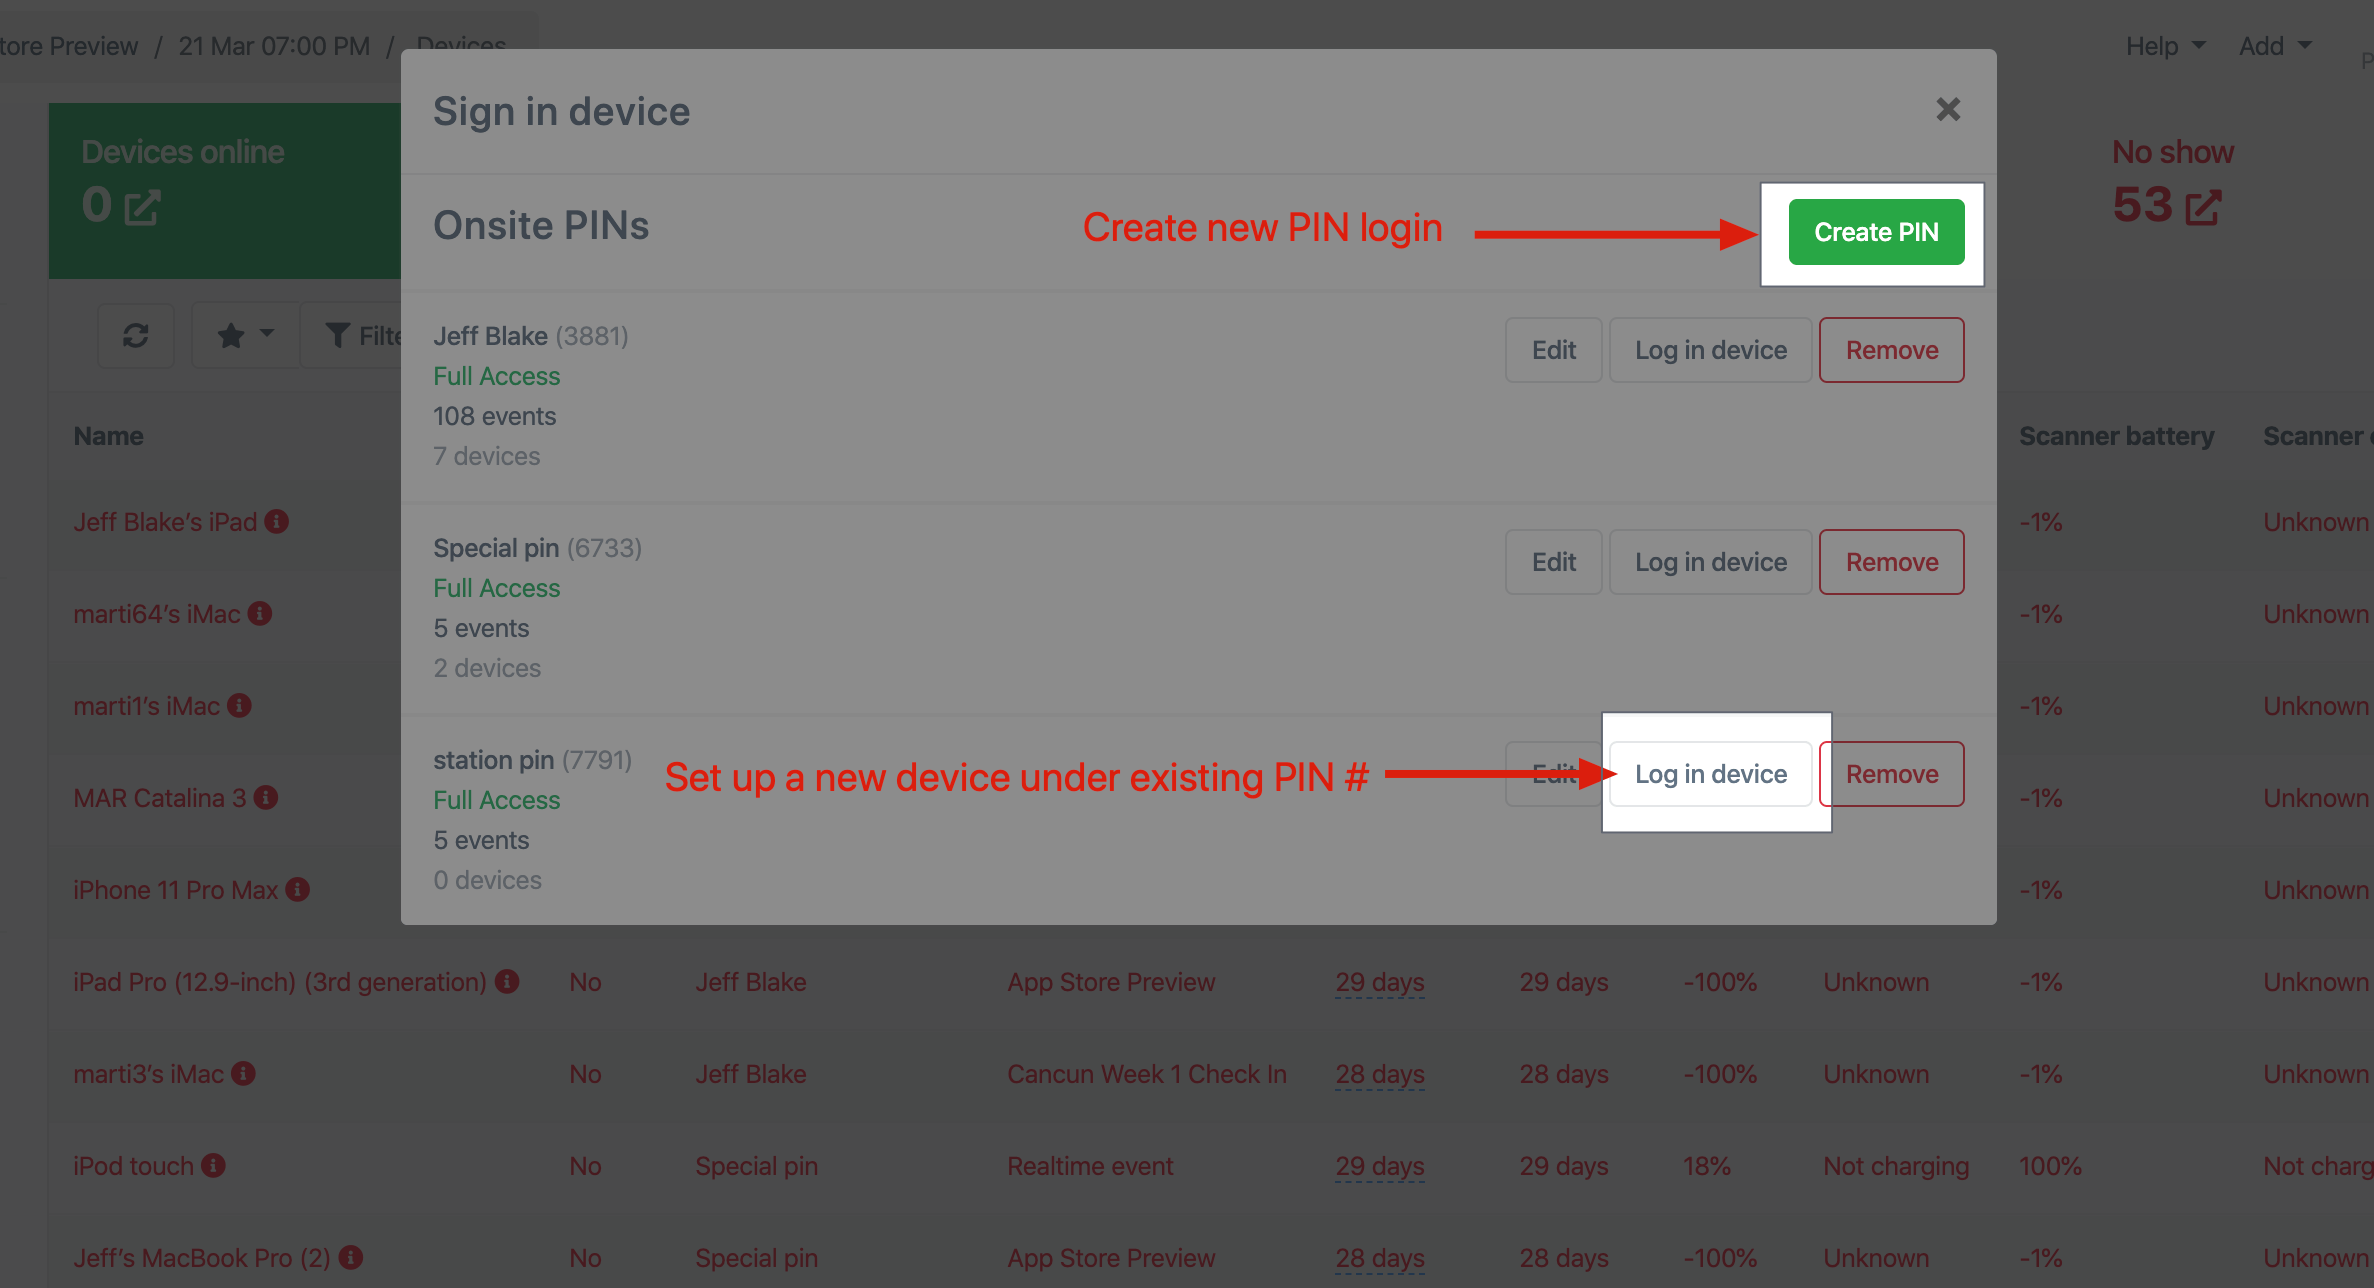
Task: Click 108 events under Jeff Blake PIN
Action: 495,416
